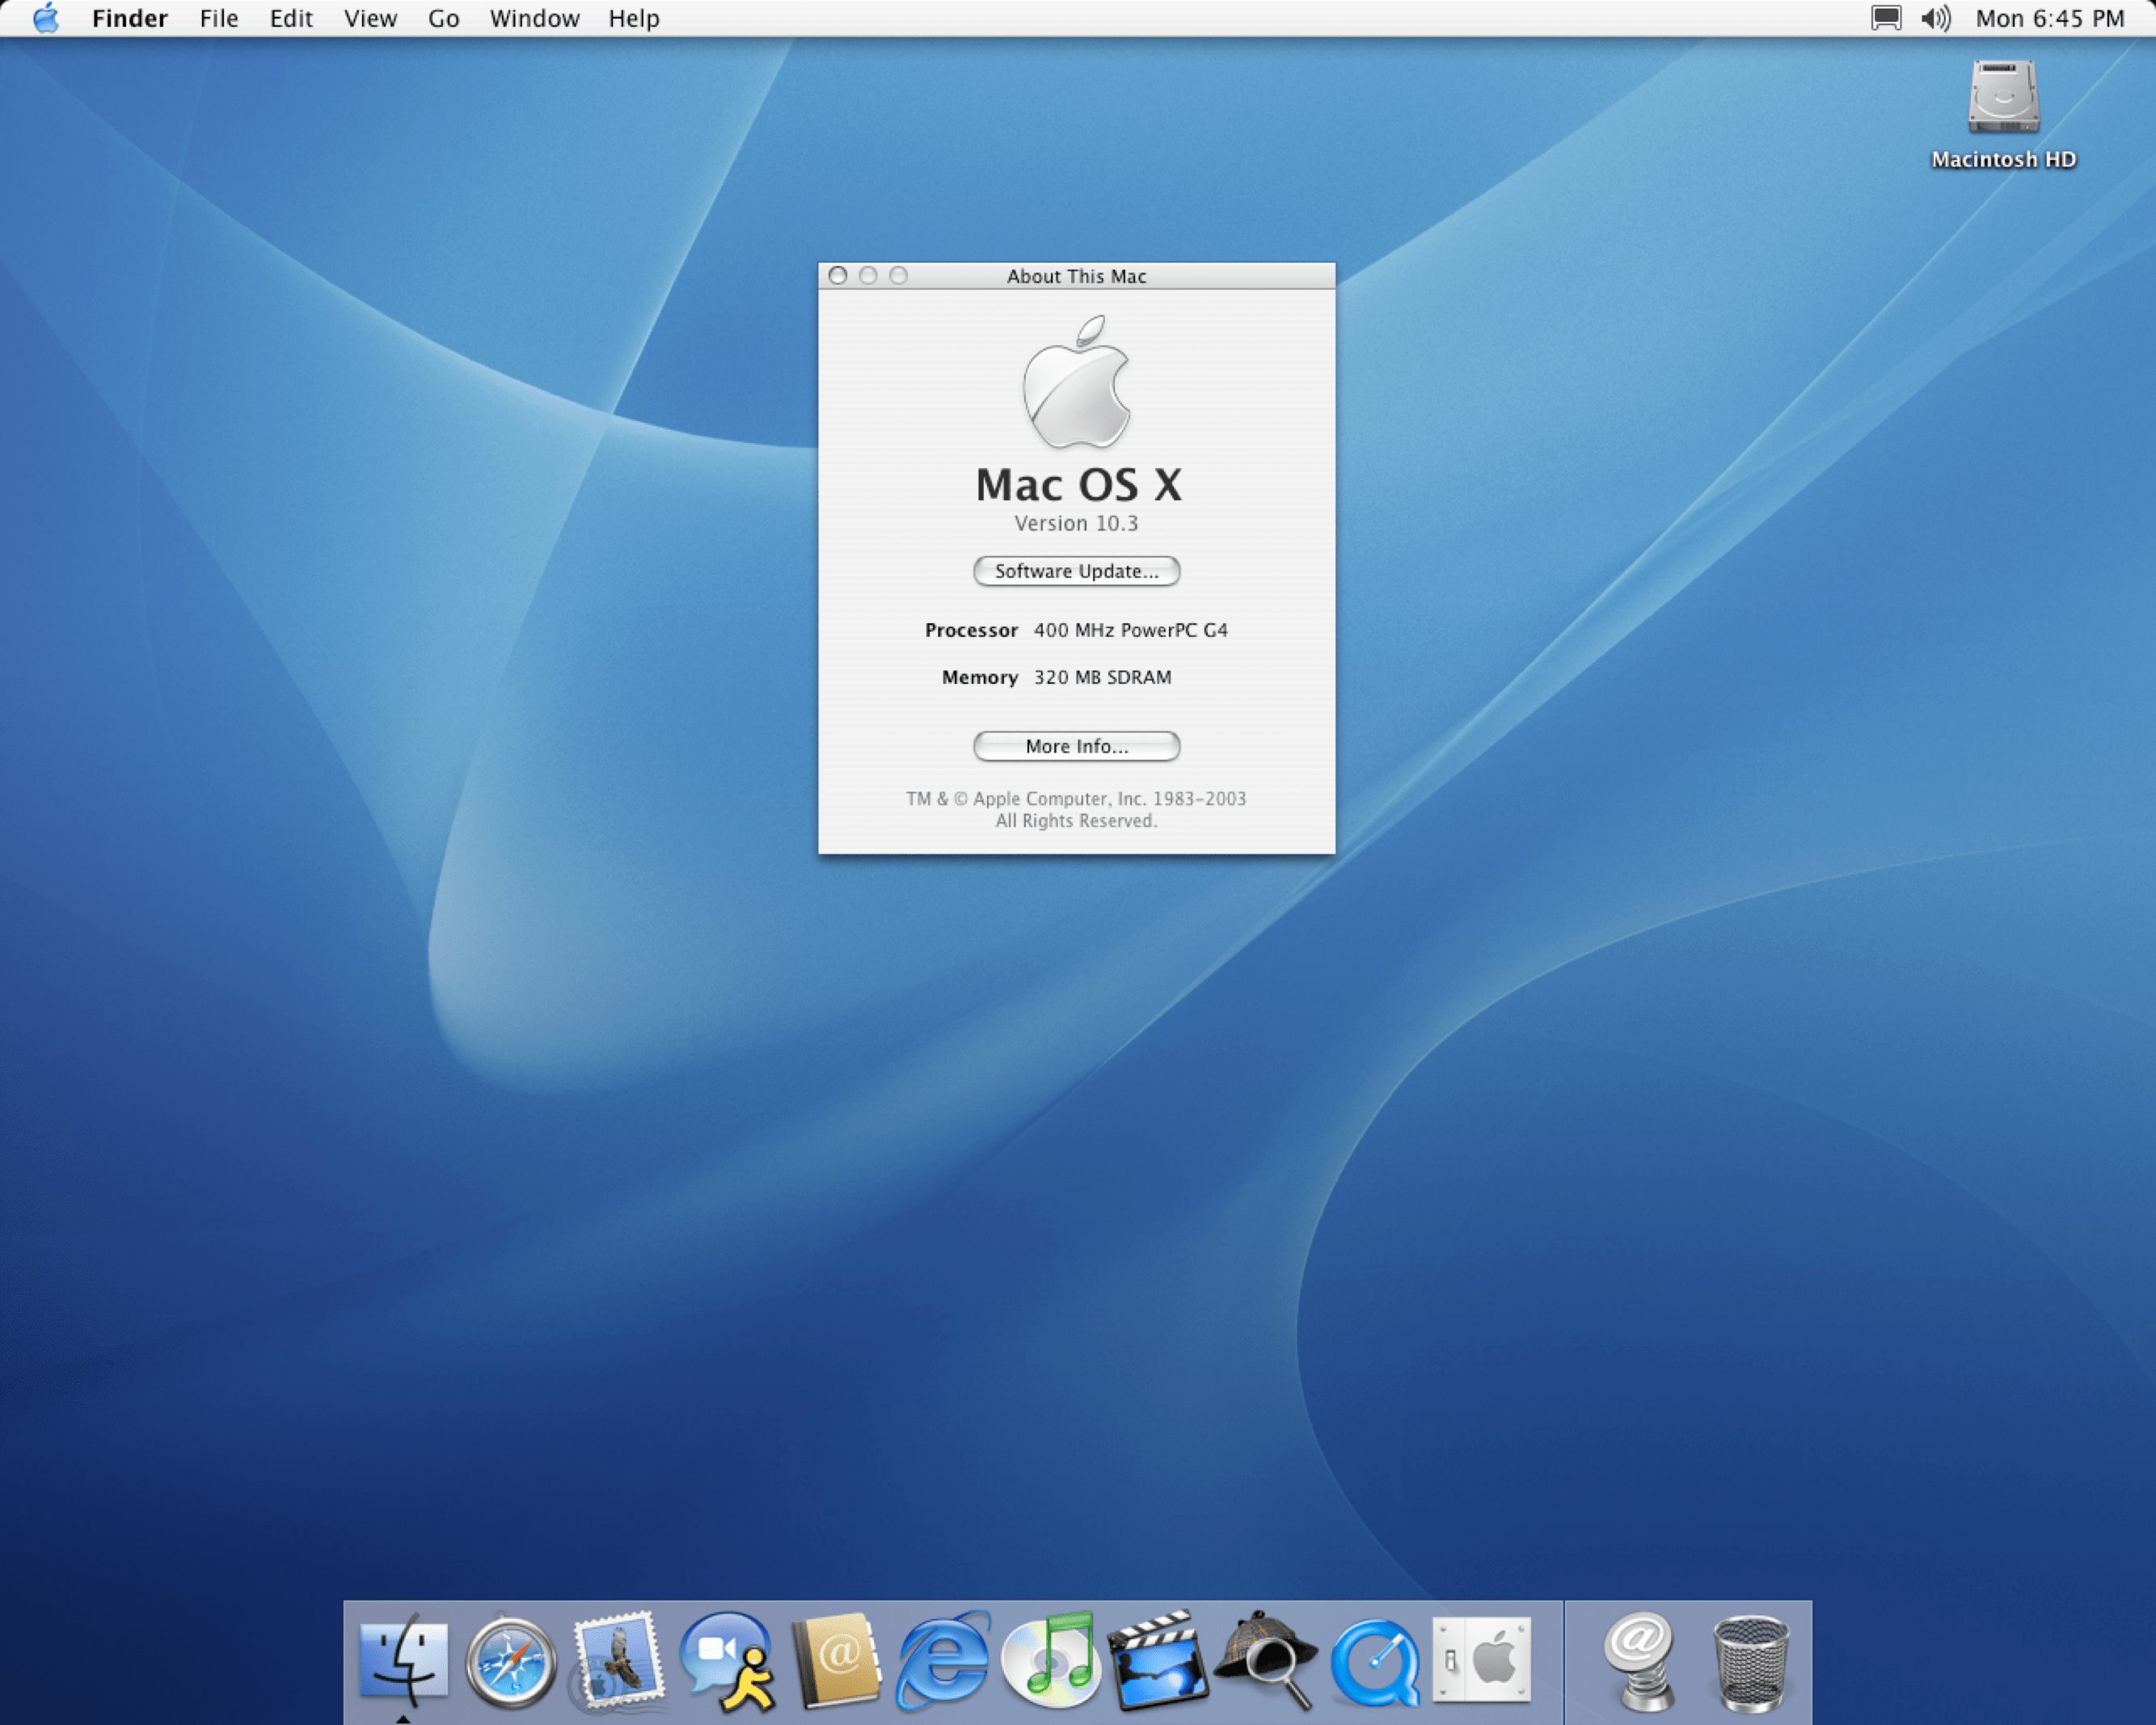Click the Trash in the Dock
Image resolution: width=2156 pixels, height=1725 pixels.
(1750, 1663)
